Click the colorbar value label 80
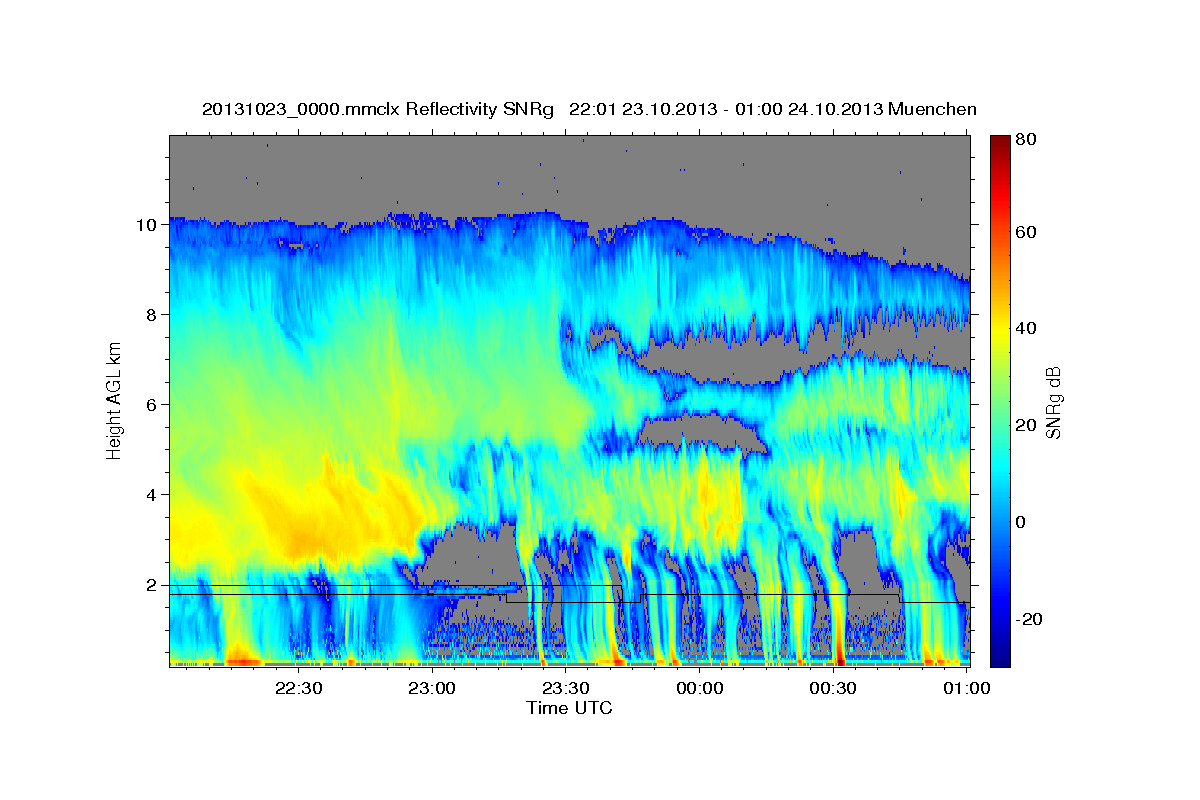This screenshot has width=1200, height=800. pos(1028,139)
